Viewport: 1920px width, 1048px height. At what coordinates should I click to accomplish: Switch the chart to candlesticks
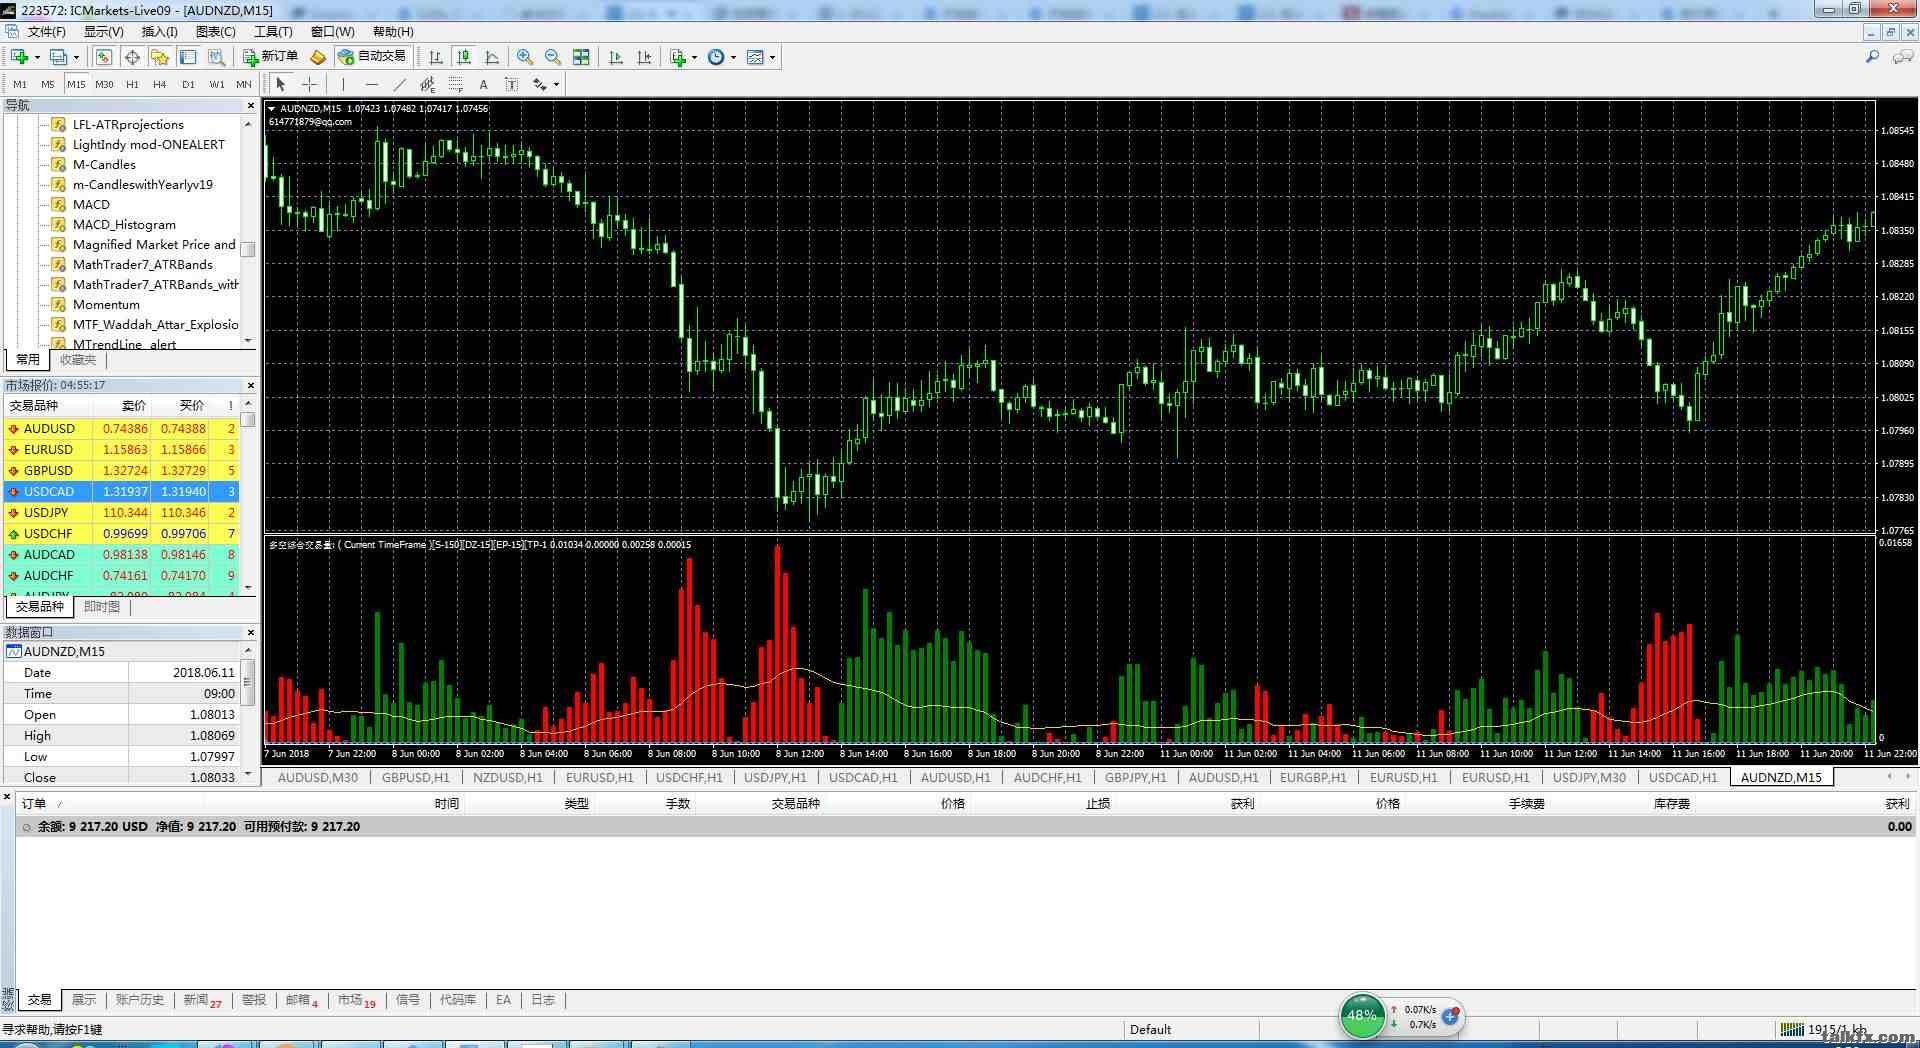click(463, 57)
